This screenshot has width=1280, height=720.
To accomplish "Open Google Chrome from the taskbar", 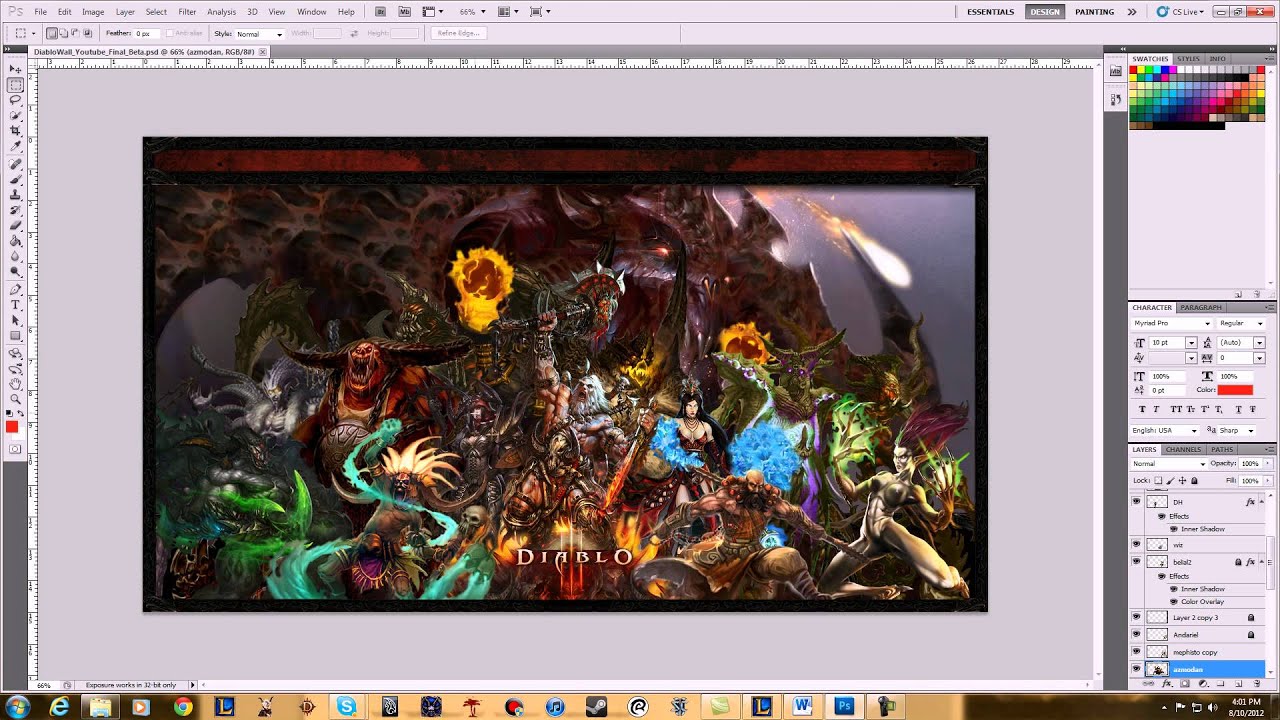I will click(x=183, y=707).
